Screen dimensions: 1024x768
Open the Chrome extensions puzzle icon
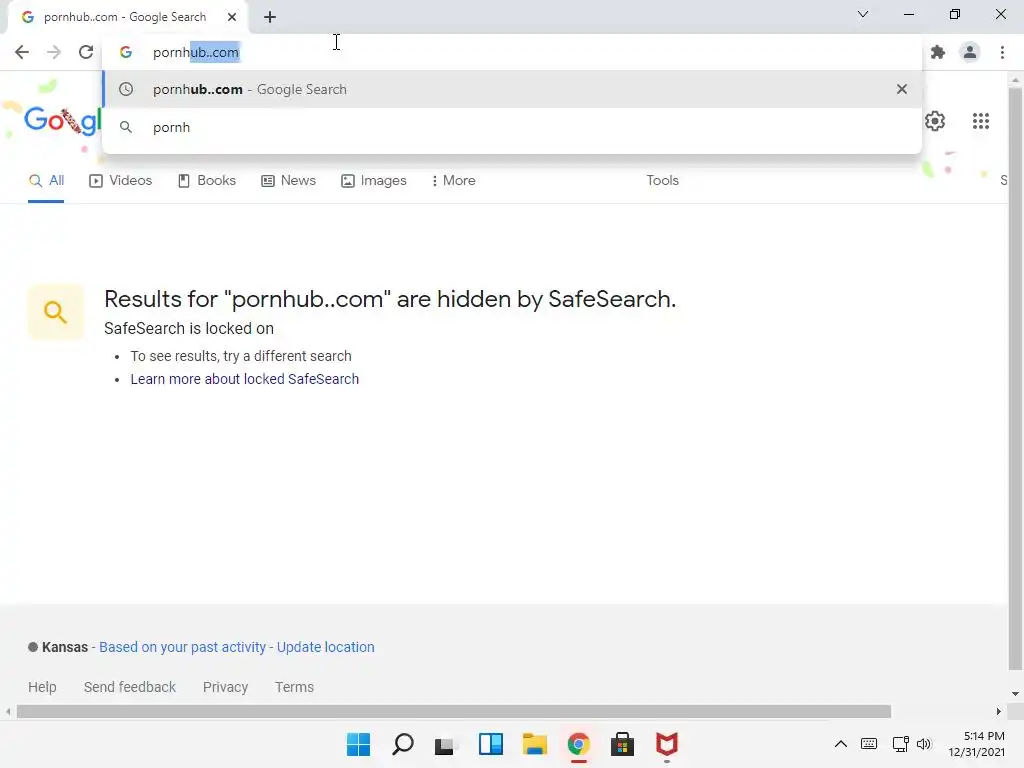pyautogui.click(x=938, y=52)
